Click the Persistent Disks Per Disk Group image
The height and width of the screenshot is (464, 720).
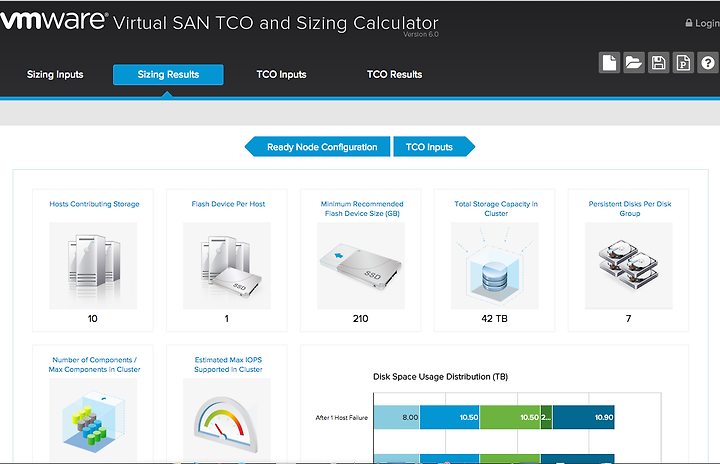click(x=629, y=266)
